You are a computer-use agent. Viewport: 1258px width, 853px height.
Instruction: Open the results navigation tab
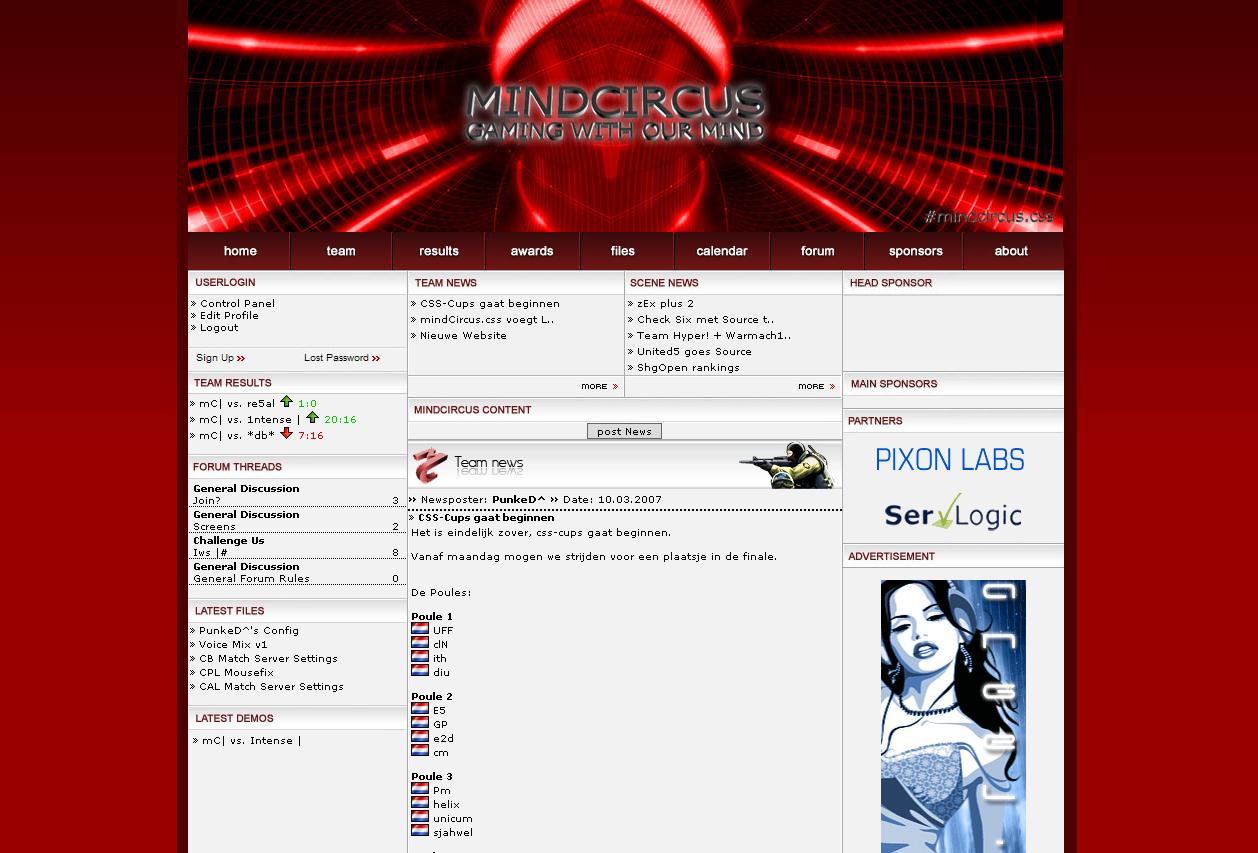click(x=439, y=251)
